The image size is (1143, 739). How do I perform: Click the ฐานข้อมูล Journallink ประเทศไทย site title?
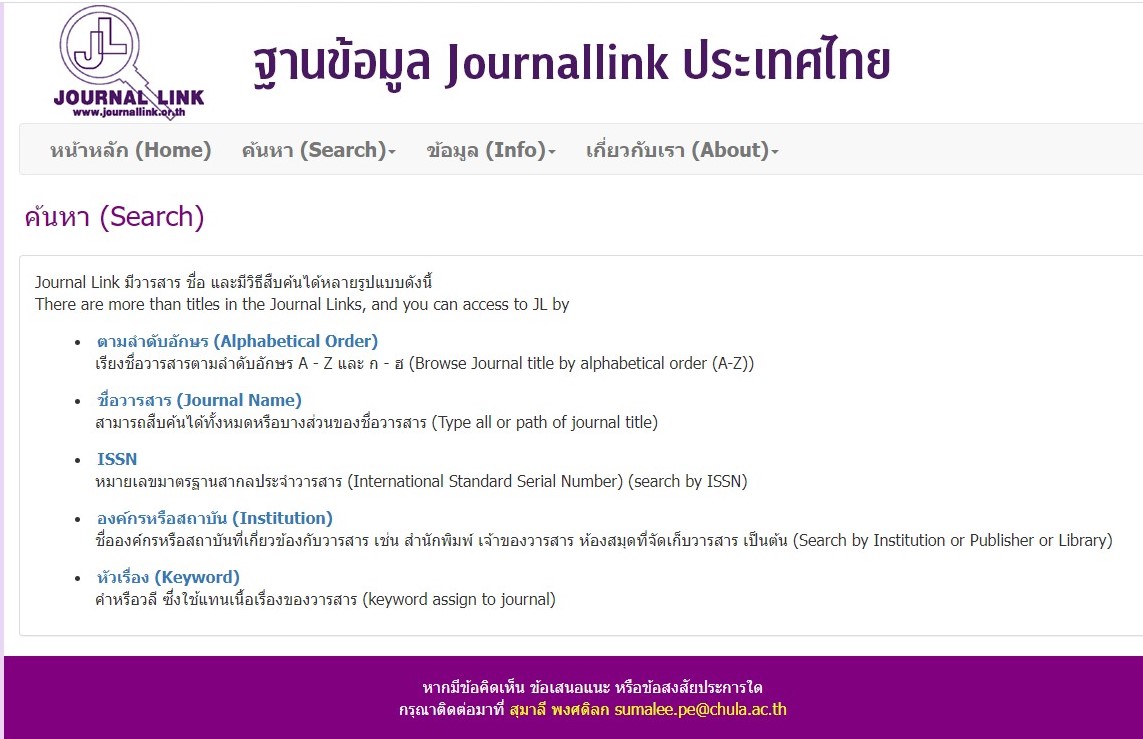[570, 62]
